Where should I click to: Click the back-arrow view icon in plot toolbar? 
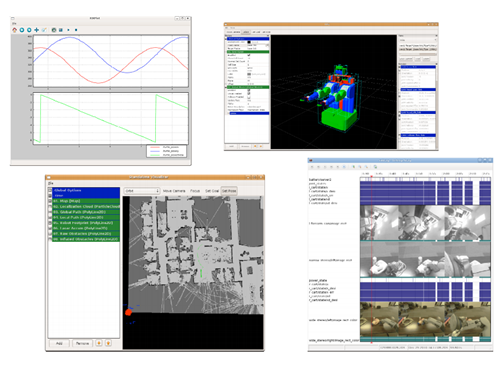click(x=22, y=30)
